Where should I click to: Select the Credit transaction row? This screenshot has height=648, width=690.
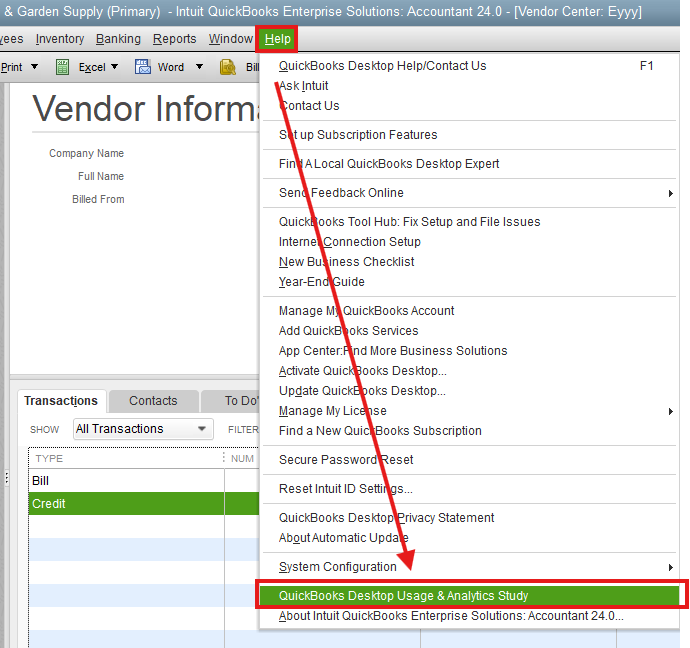coord(143,504)
